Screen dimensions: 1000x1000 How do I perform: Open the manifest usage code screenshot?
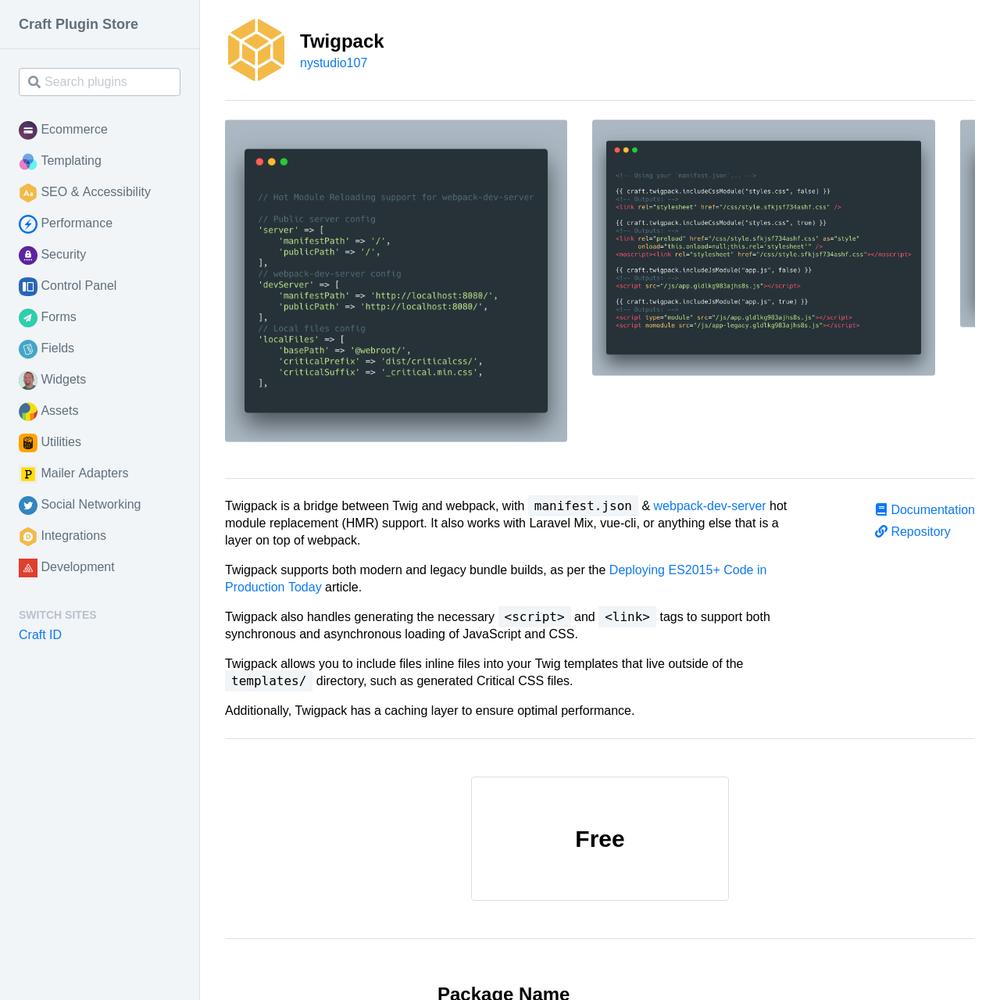click(763, 248)
